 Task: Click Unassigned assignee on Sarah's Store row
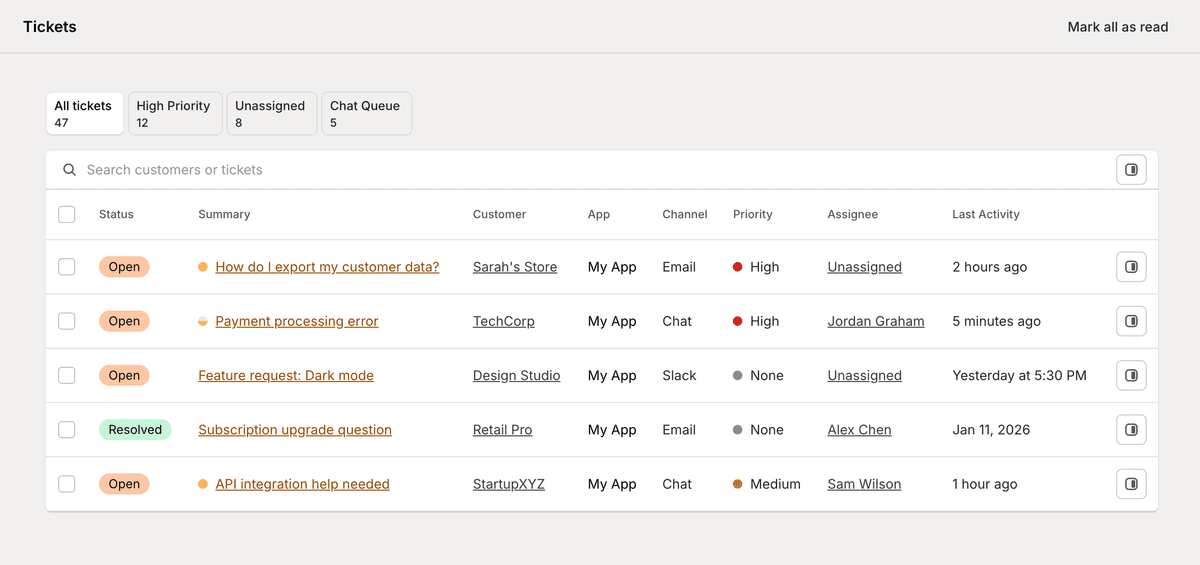click(x=865, y=267)
